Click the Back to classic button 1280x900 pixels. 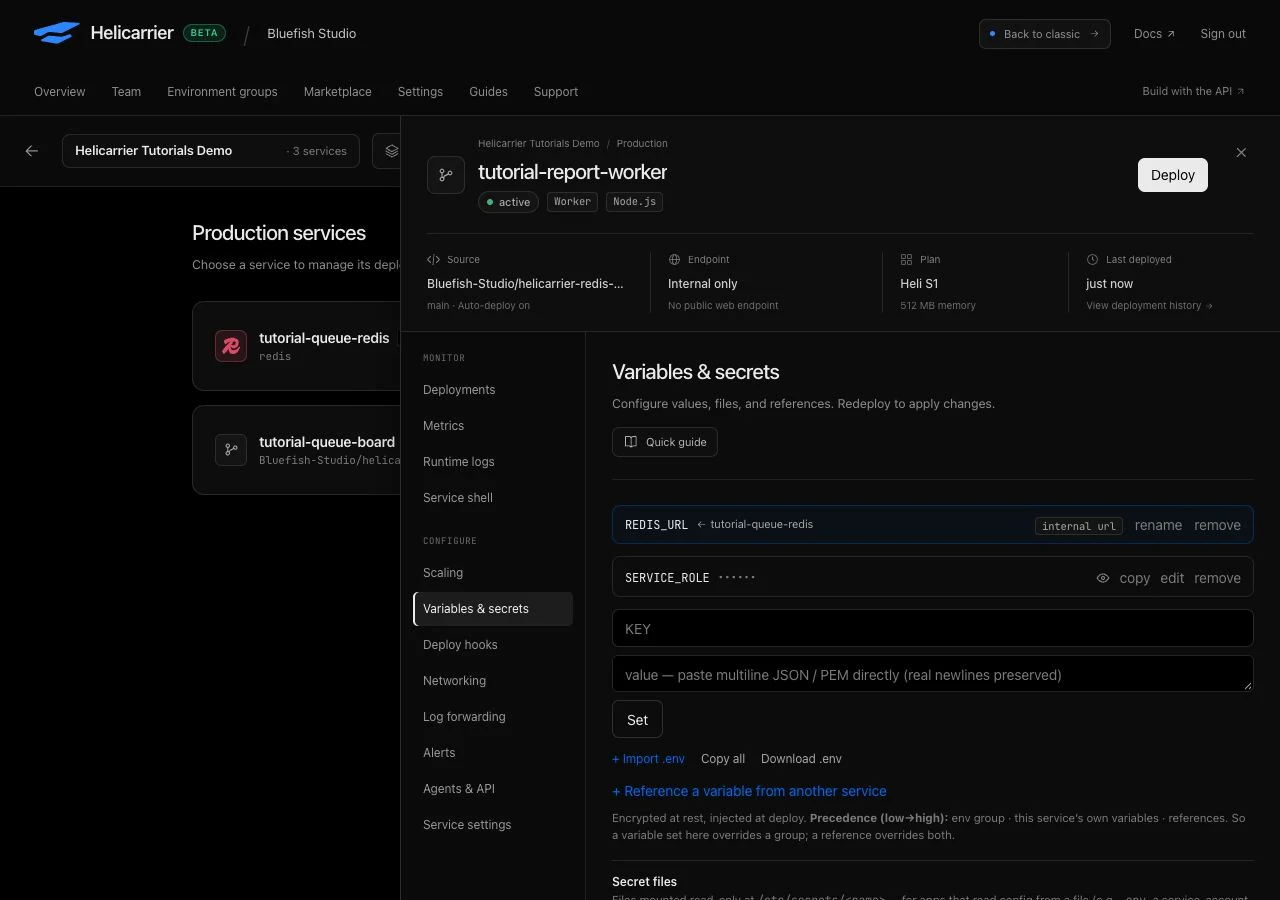click(x=1045, y=34)
